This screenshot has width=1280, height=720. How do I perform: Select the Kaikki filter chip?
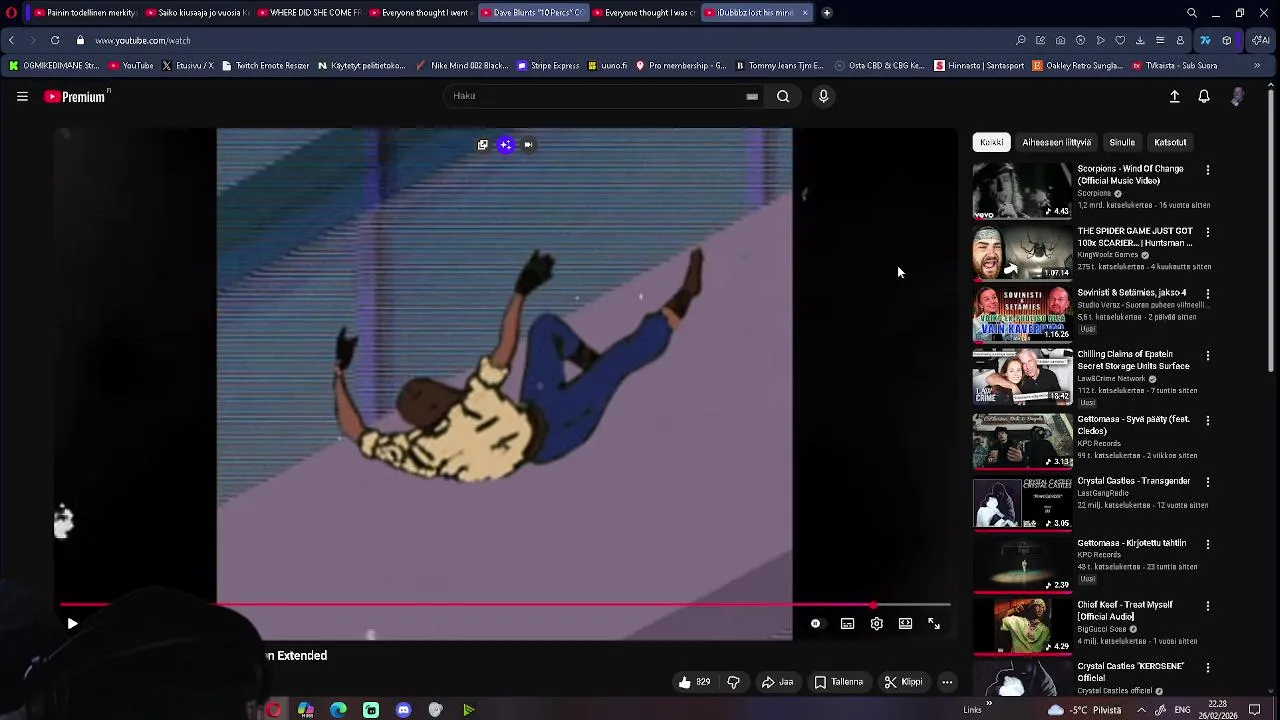(x=991, y=142)
